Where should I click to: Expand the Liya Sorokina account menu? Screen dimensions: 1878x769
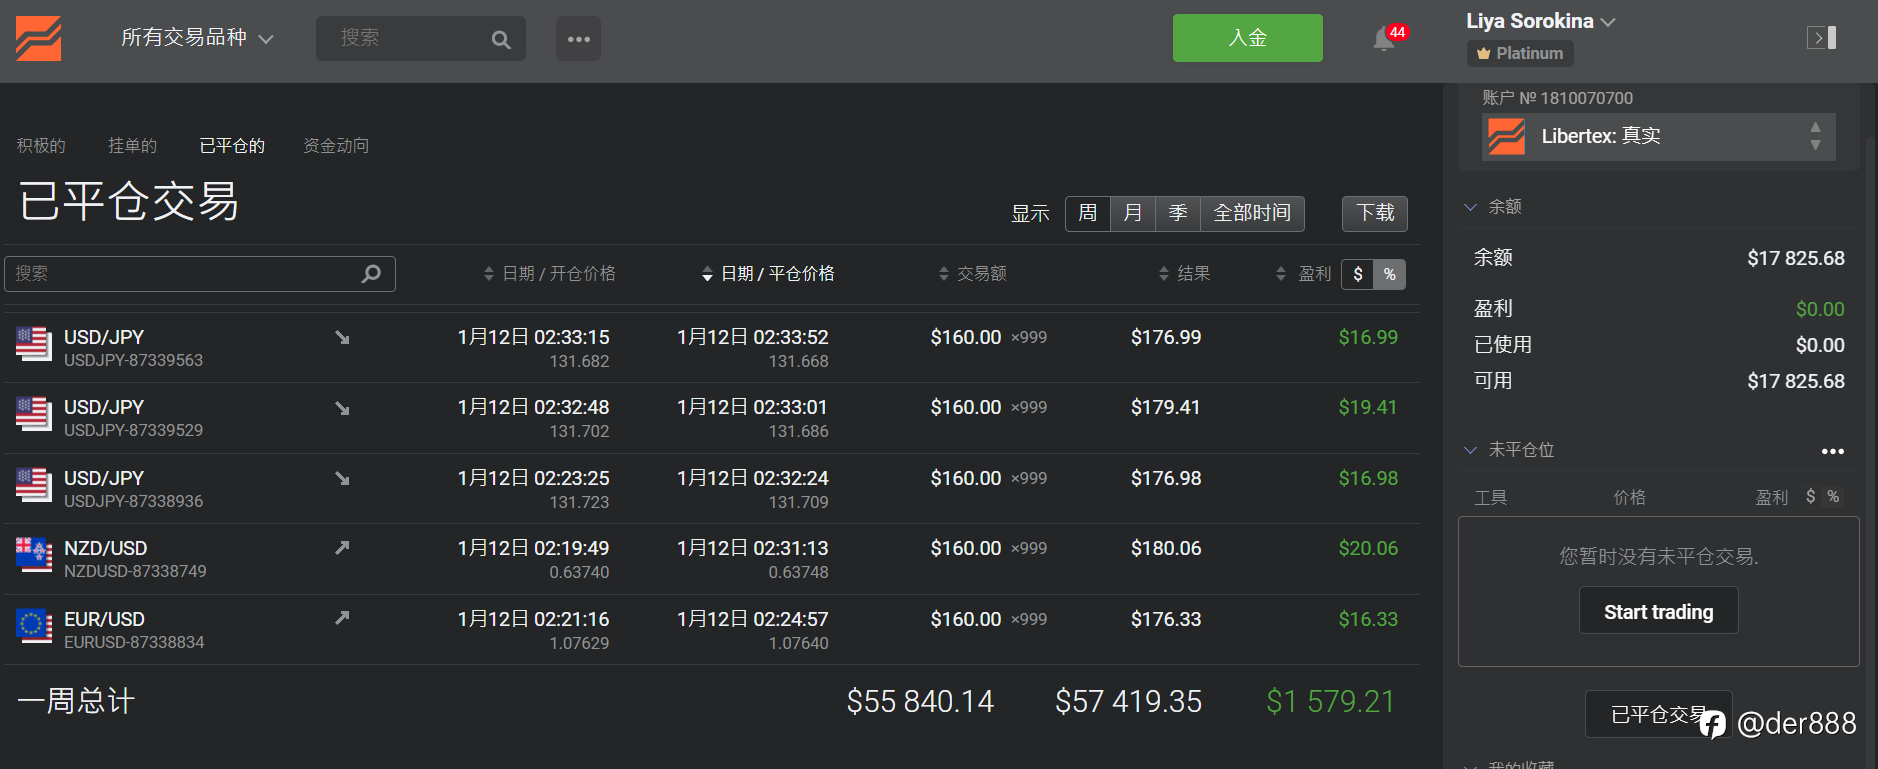coord(1540,21)
